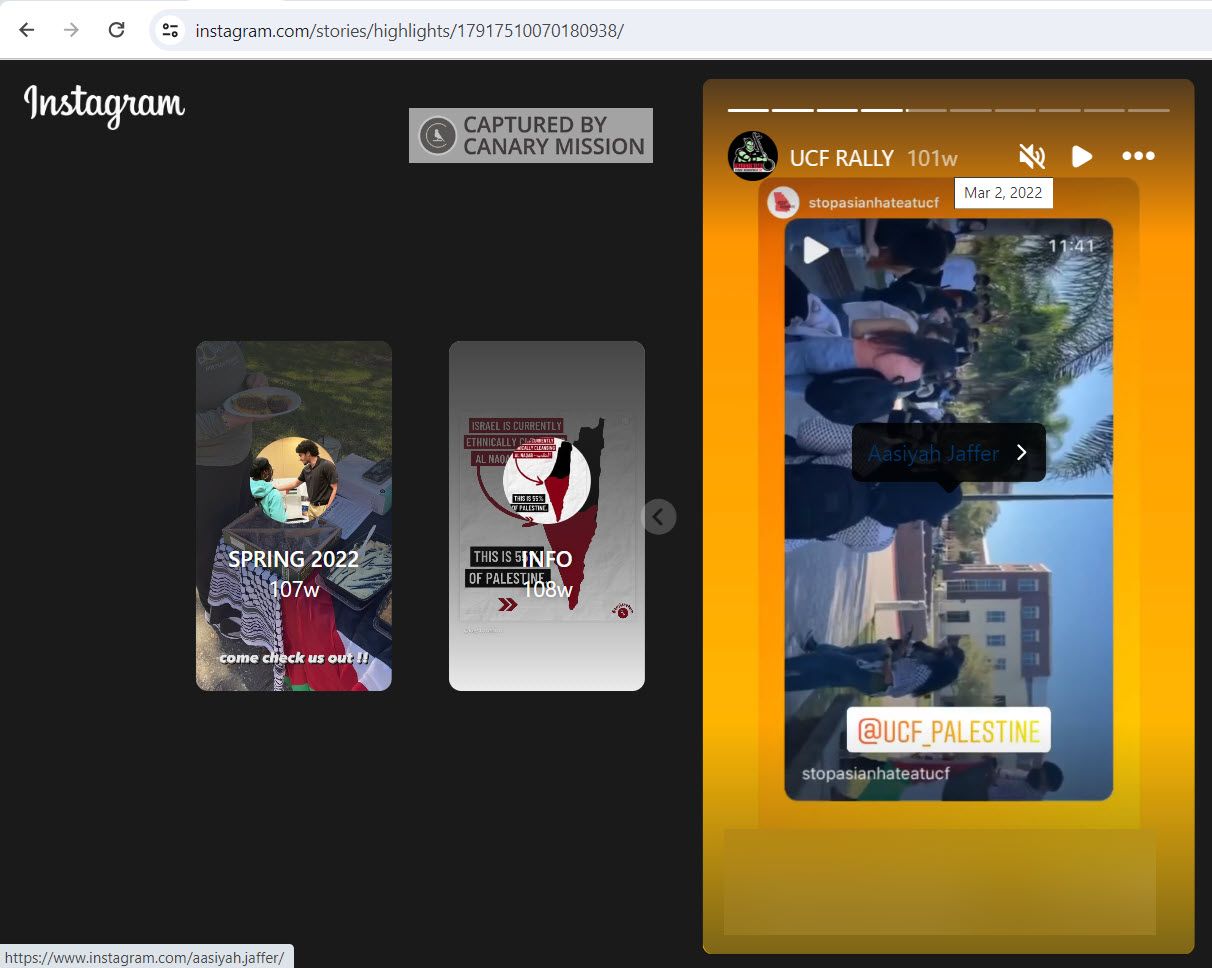Open the SPRING 2022 highlight

293,516
